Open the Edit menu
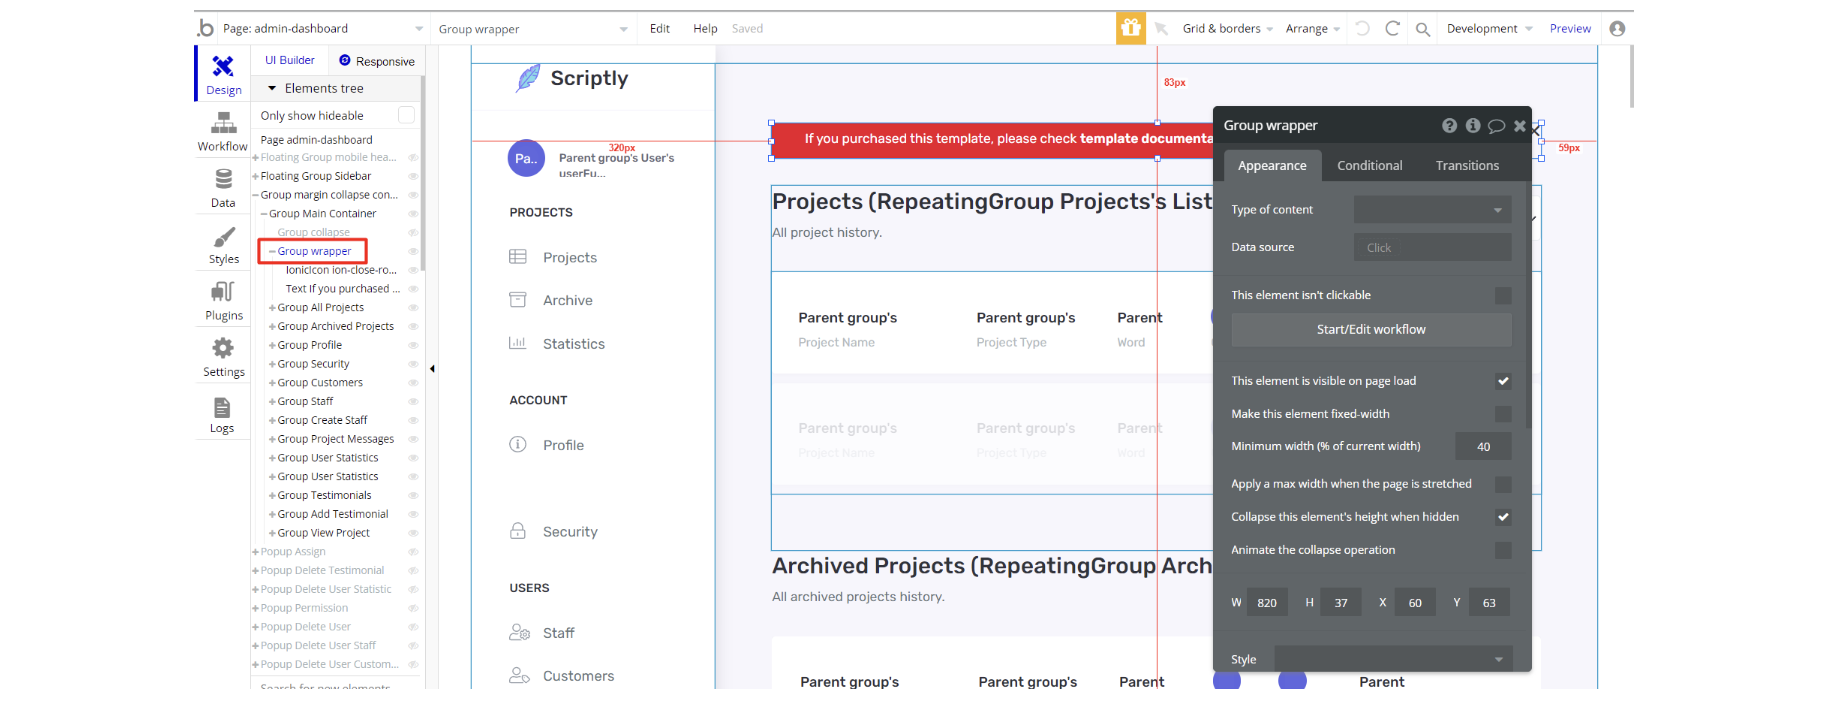 (659, 29)
